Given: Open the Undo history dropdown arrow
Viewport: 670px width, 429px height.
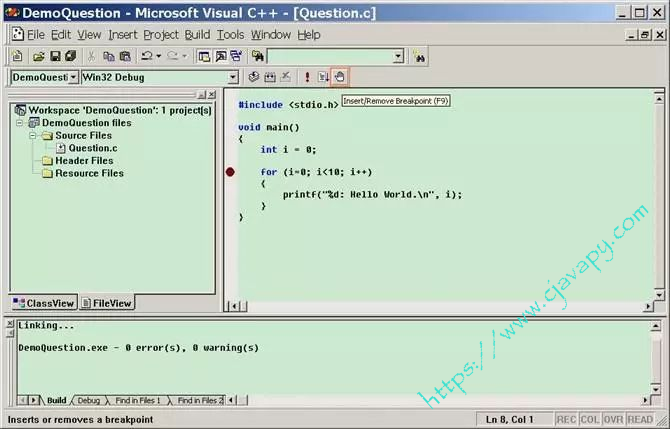Looking at the screenshot, I should point(159,56).
